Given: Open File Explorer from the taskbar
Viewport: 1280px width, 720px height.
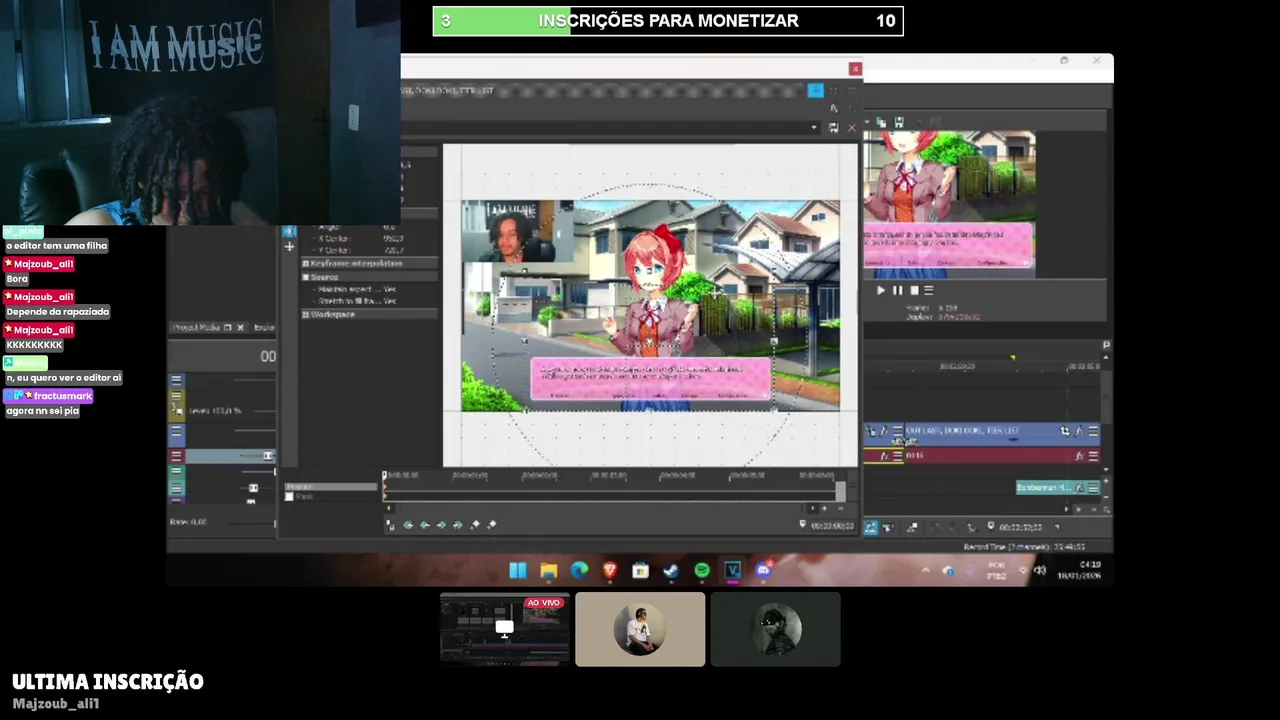Looking at the screenshot, I should point(548,570).
